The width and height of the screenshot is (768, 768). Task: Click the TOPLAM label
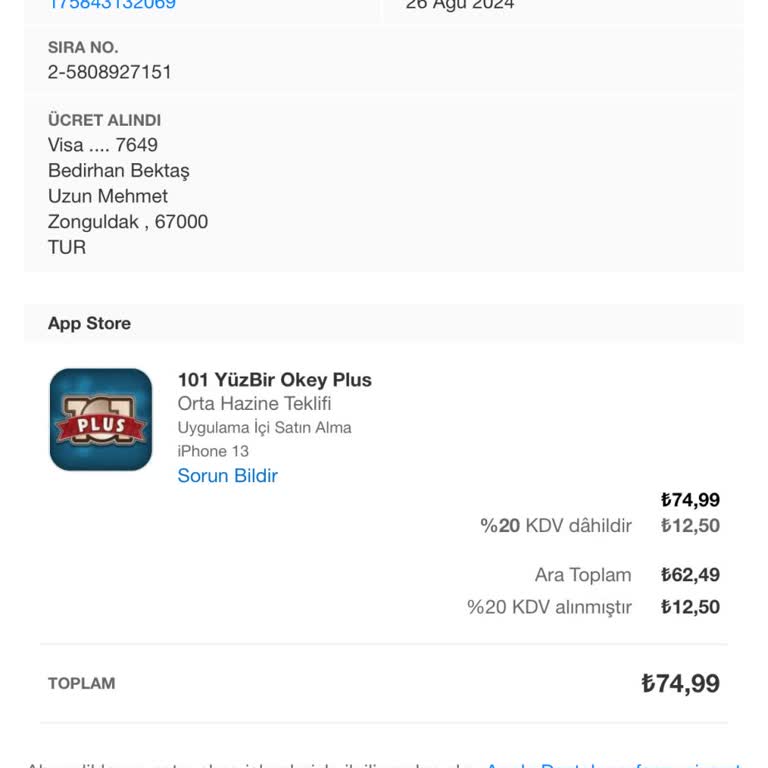tap(81, 684)
